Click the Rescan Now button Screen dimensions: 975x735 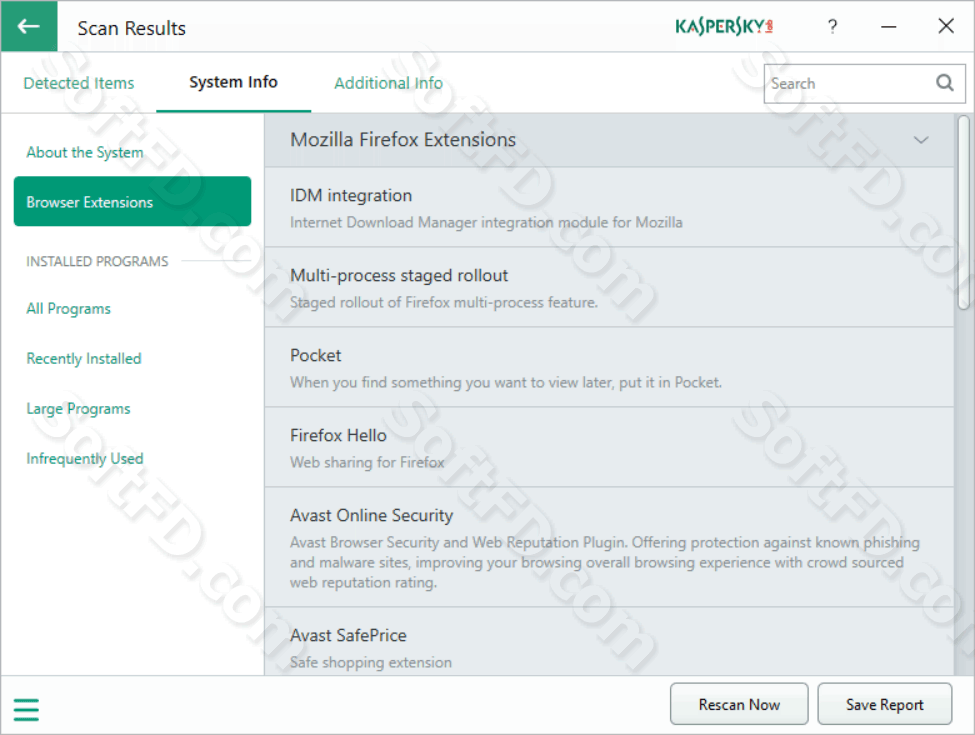point(739,704)
